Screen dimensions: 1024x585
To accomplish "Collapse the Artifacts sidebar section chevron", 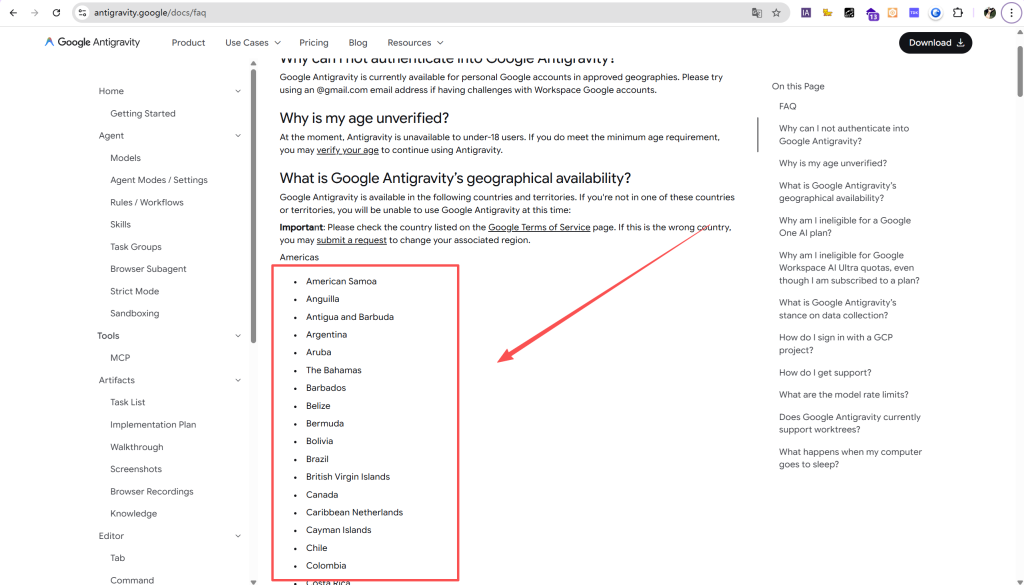I will (238, 380).
